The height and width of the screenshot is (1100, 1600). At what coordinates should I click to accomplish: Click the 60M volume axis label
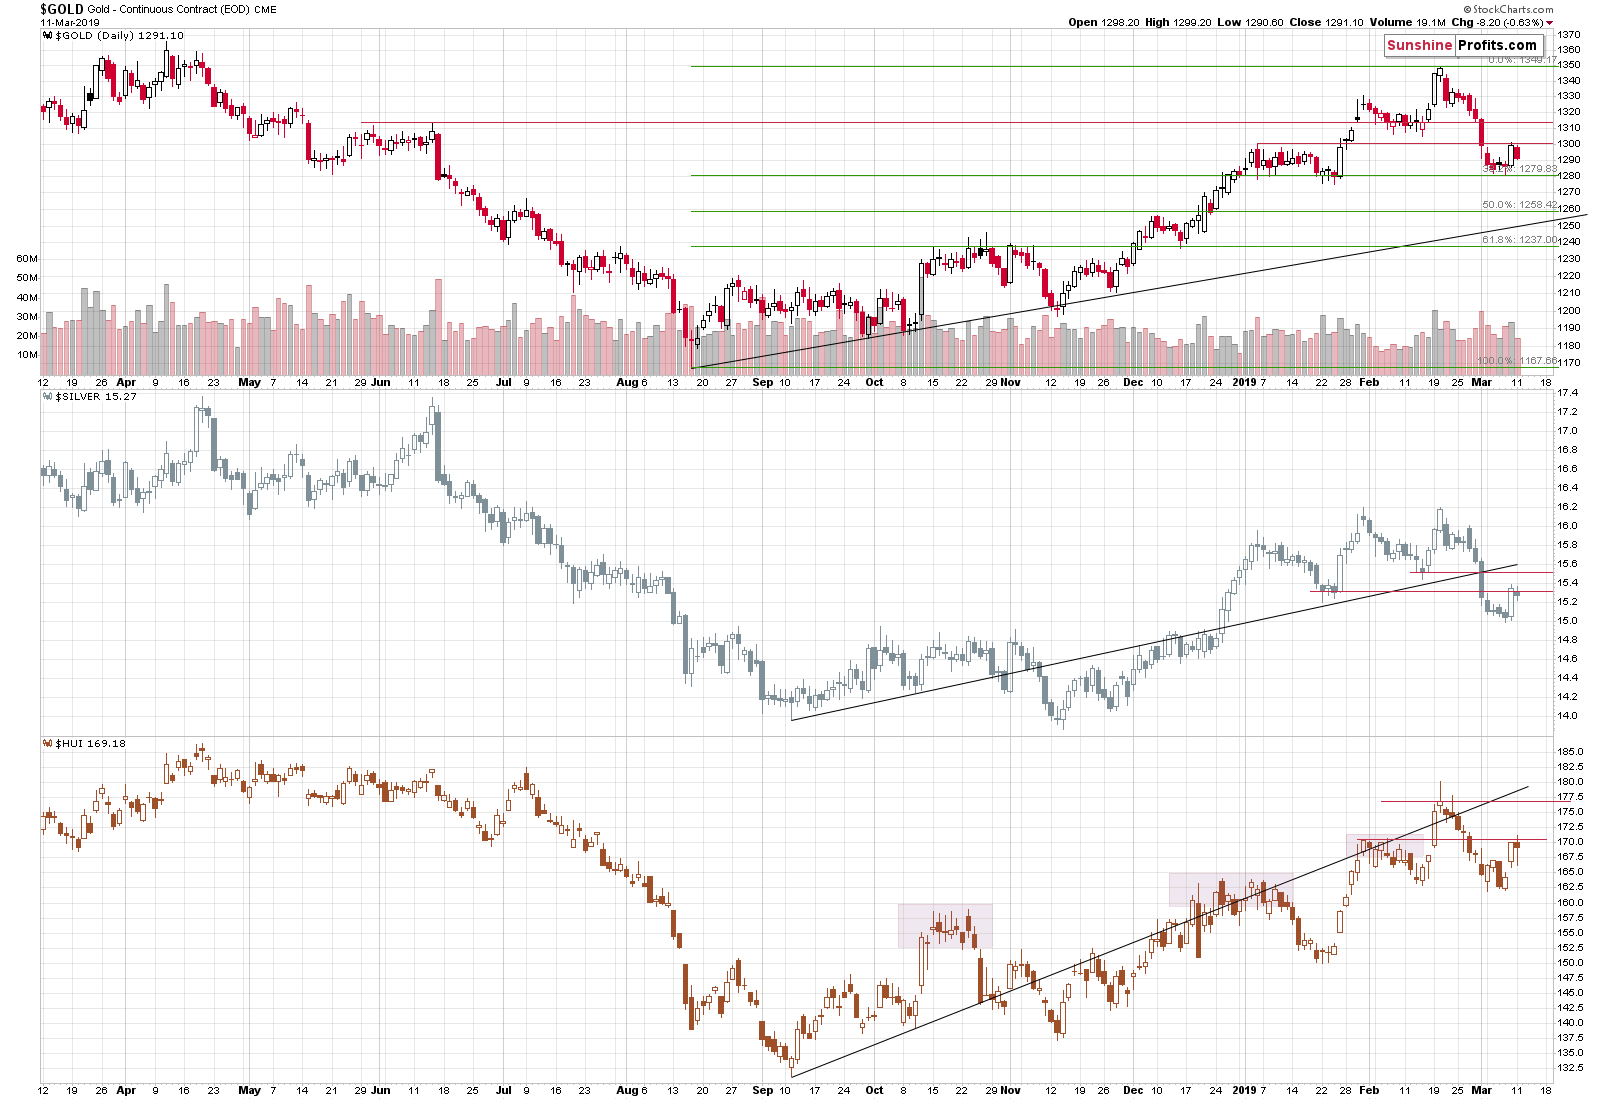[27, 259]
